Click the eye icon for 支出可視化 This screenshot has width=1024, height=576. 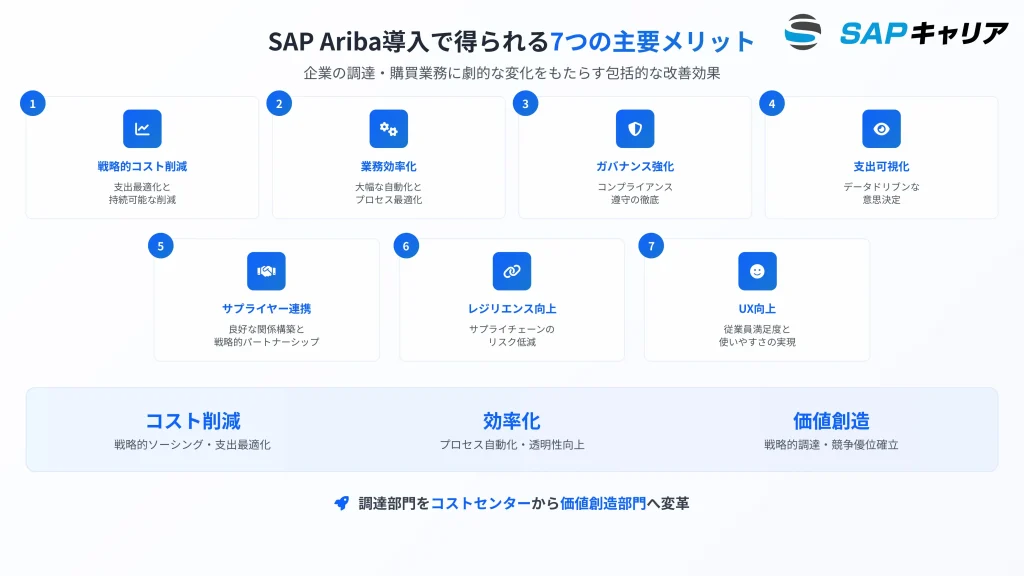pos(881,129)
